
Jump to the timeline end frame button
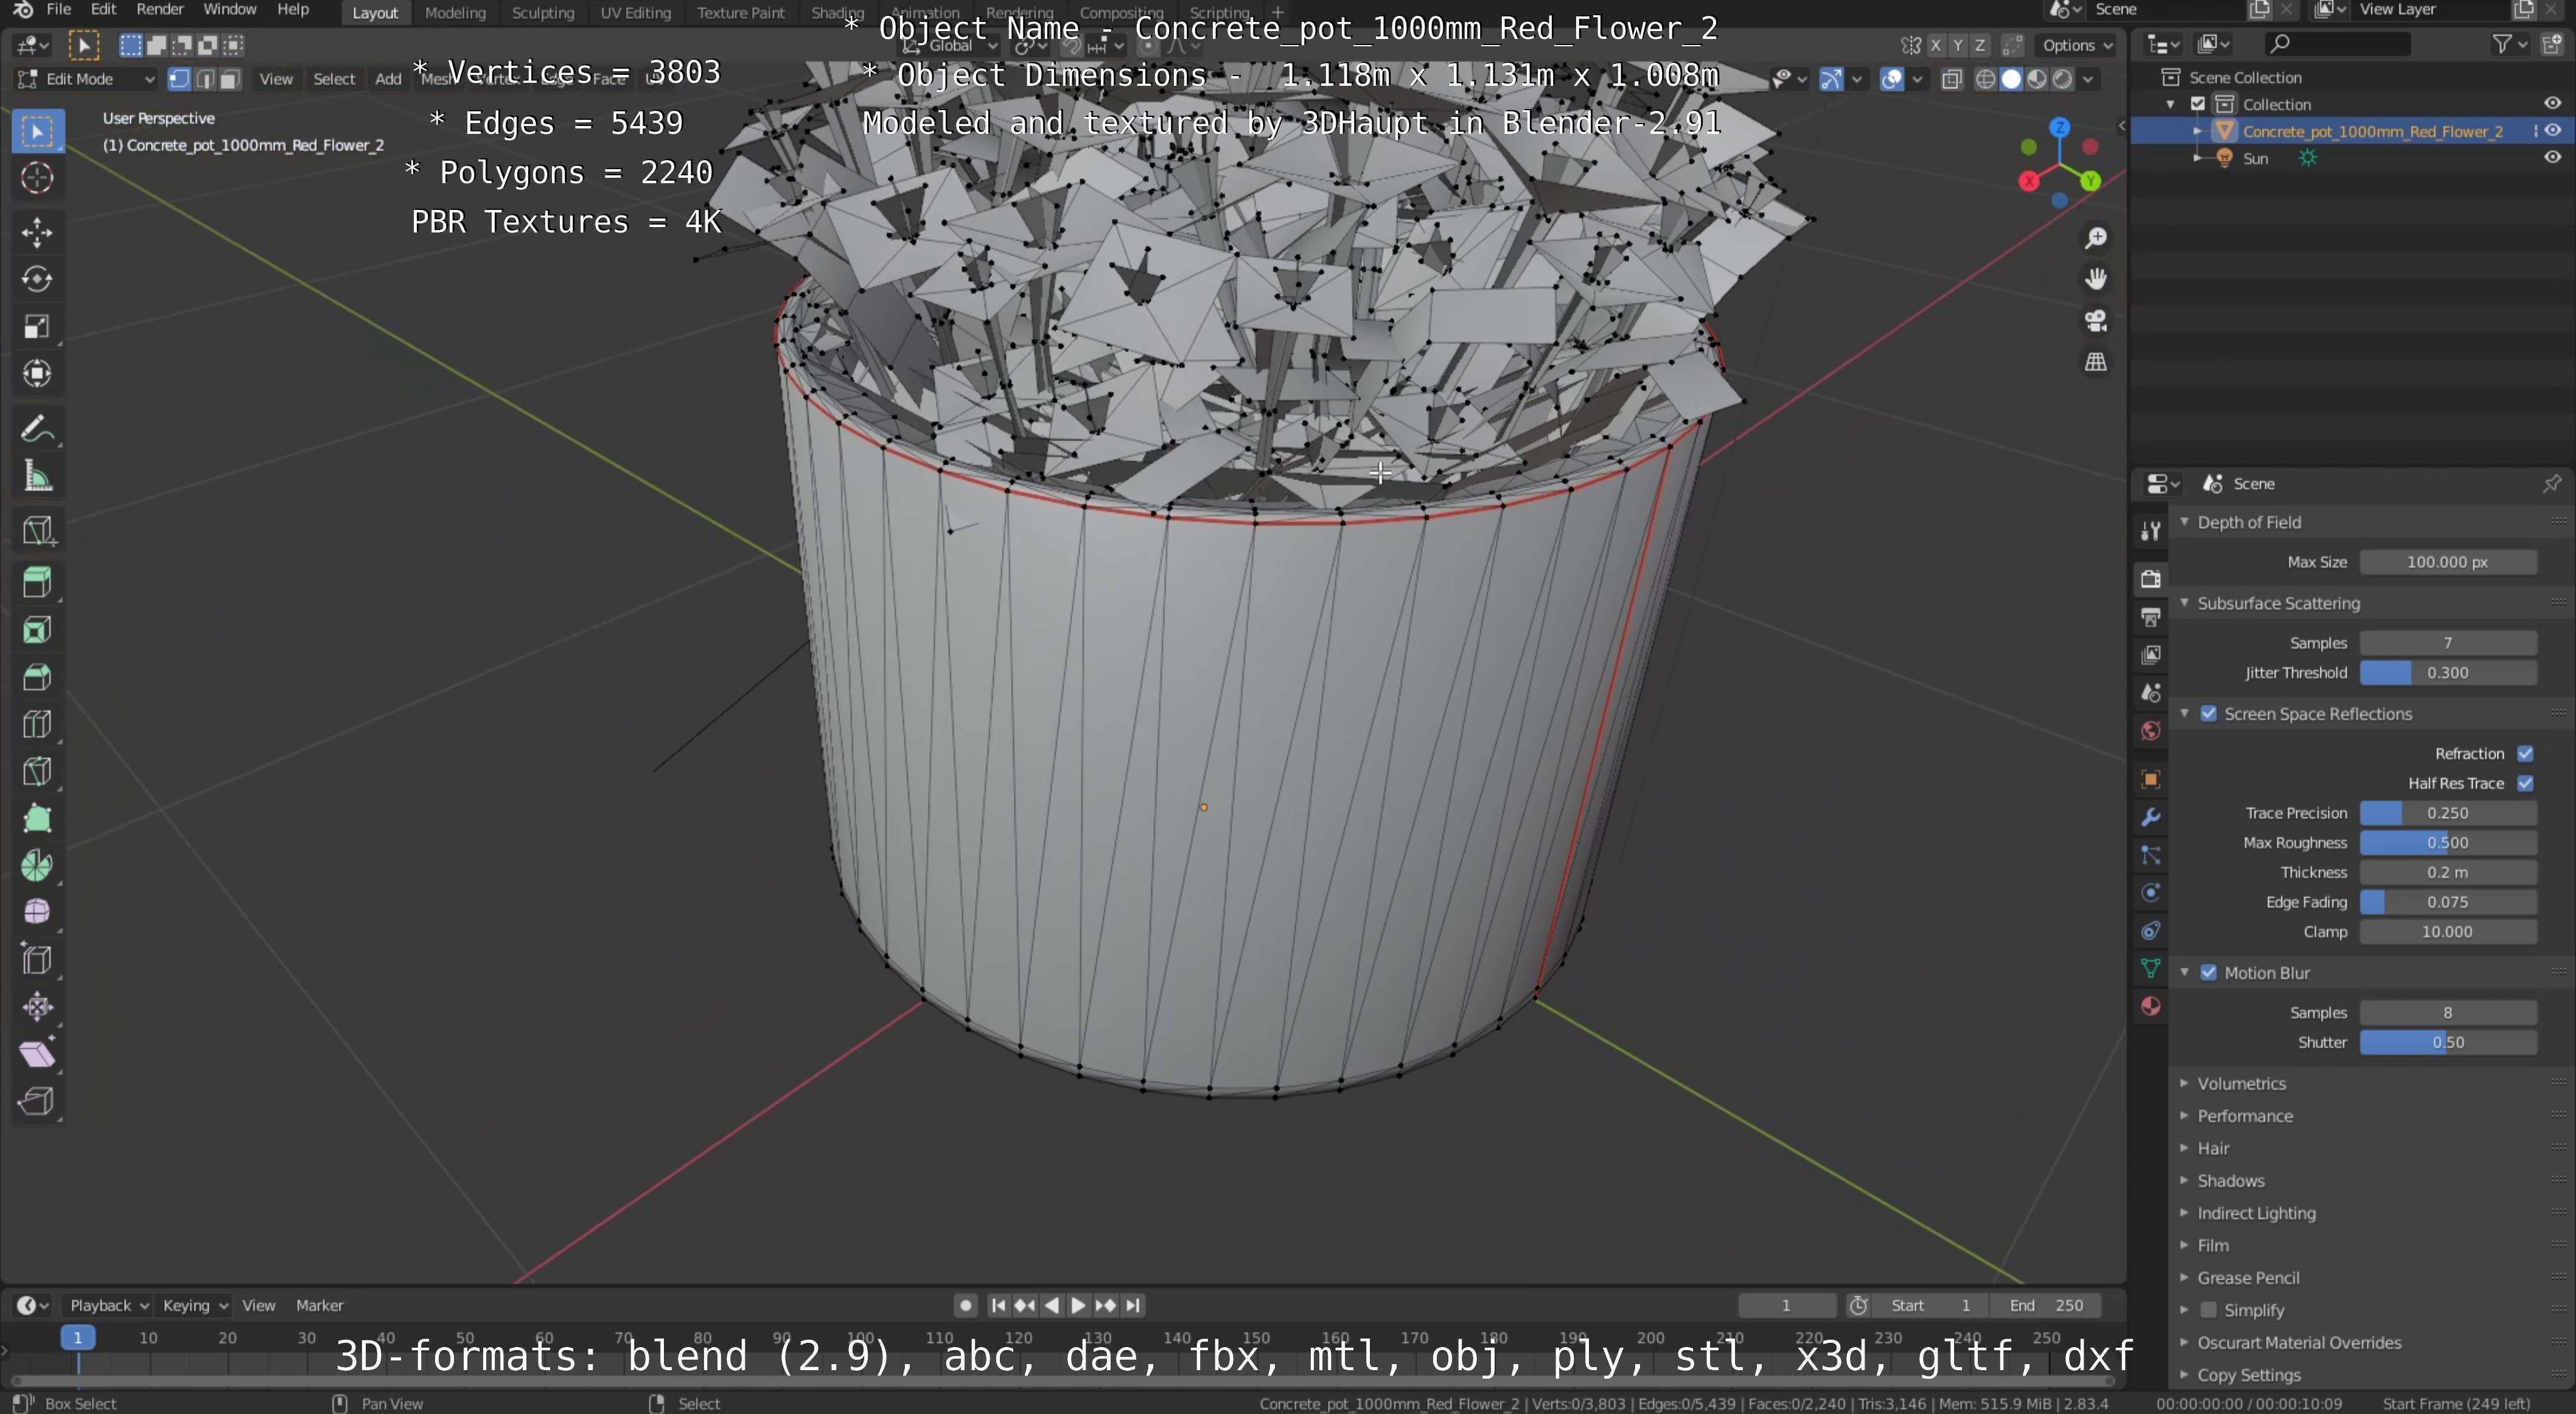1132,1305
